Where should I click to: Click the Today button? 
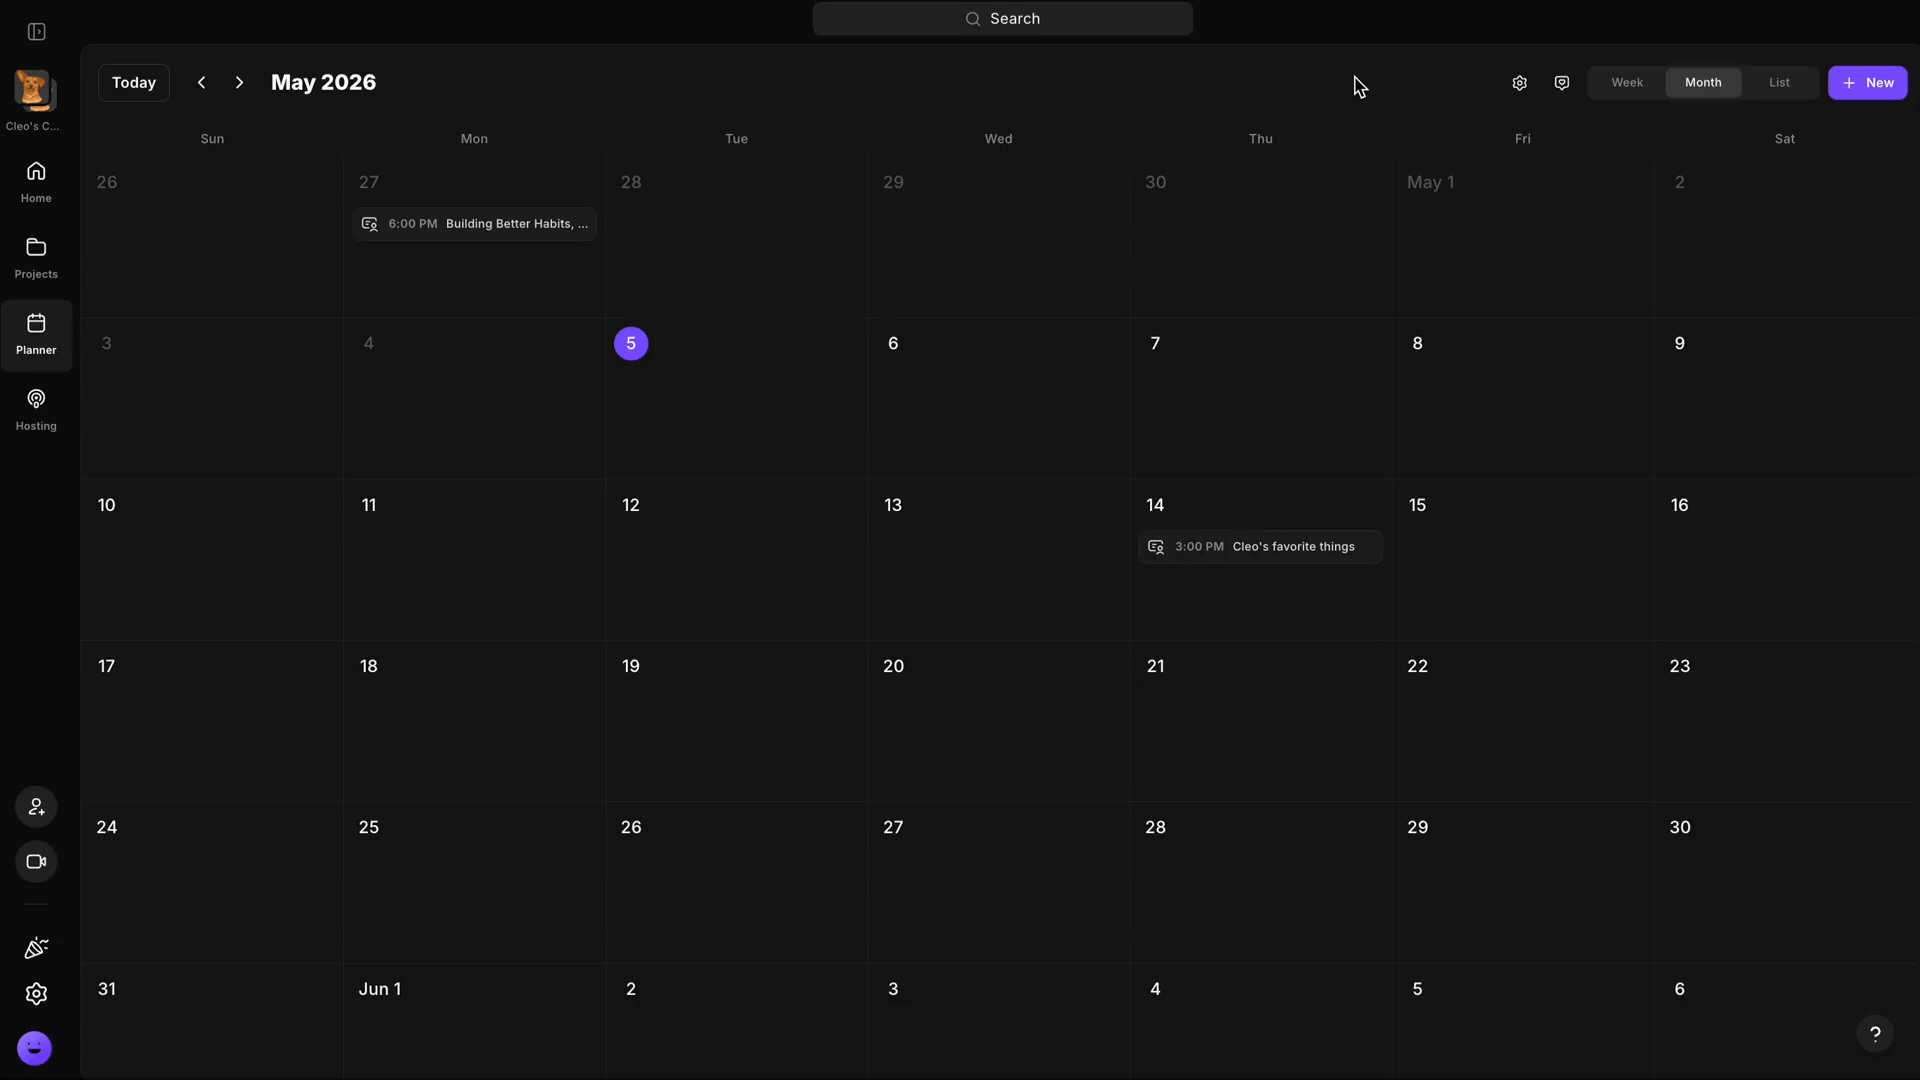(x=134, y=83)
